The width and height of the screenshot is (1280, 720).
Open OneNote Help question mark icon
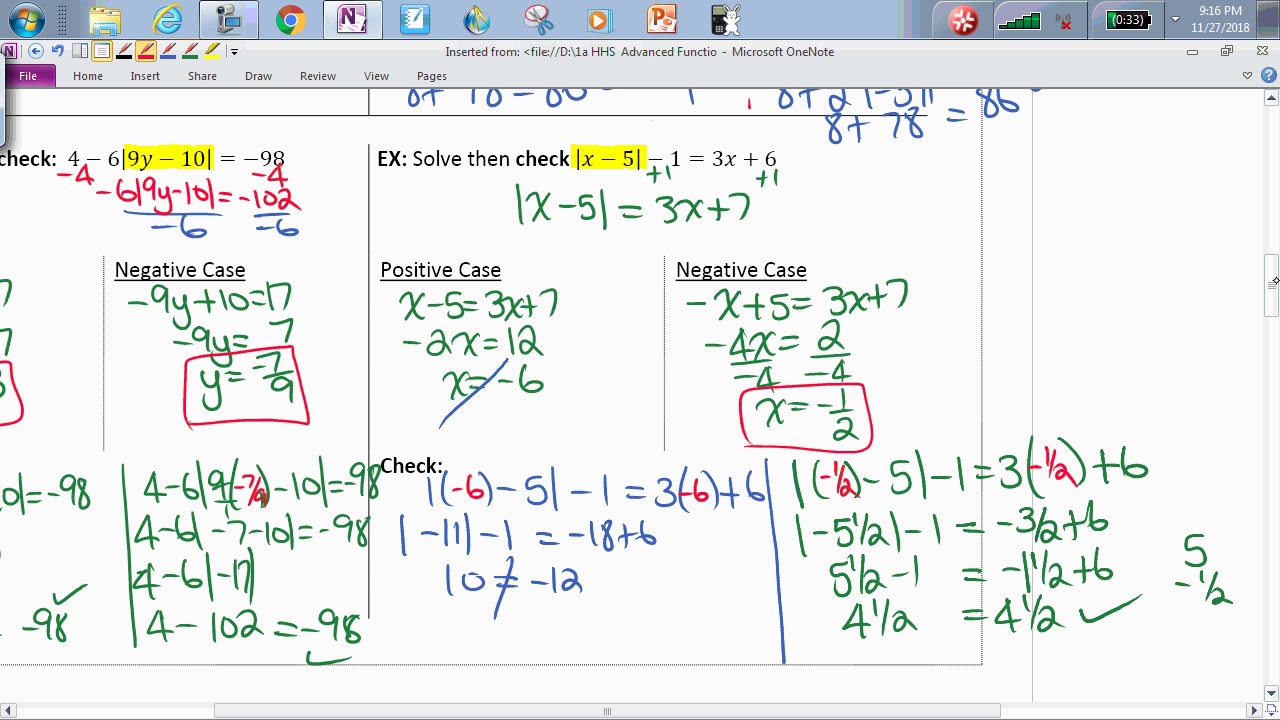coord(1269,76)
